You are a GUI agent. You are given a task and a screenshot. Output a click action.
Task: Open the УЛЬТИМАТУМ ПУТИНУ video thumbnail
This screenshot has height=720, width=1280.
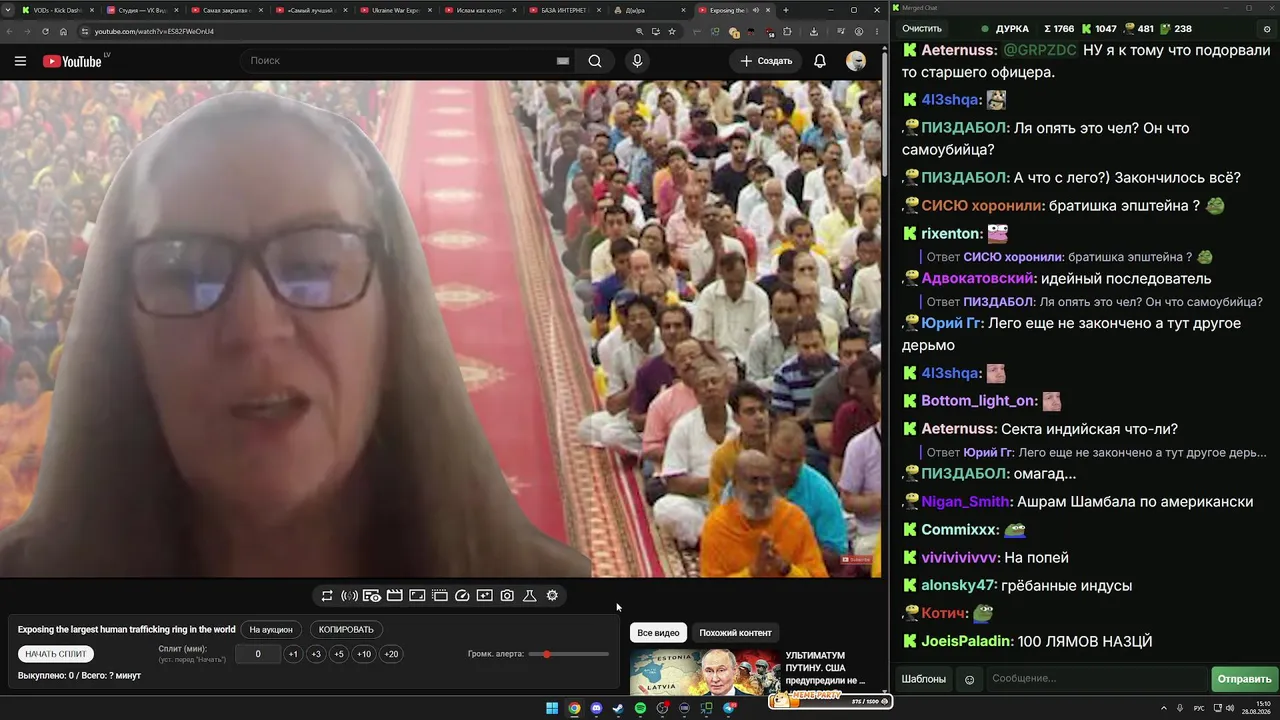(705, 673)
